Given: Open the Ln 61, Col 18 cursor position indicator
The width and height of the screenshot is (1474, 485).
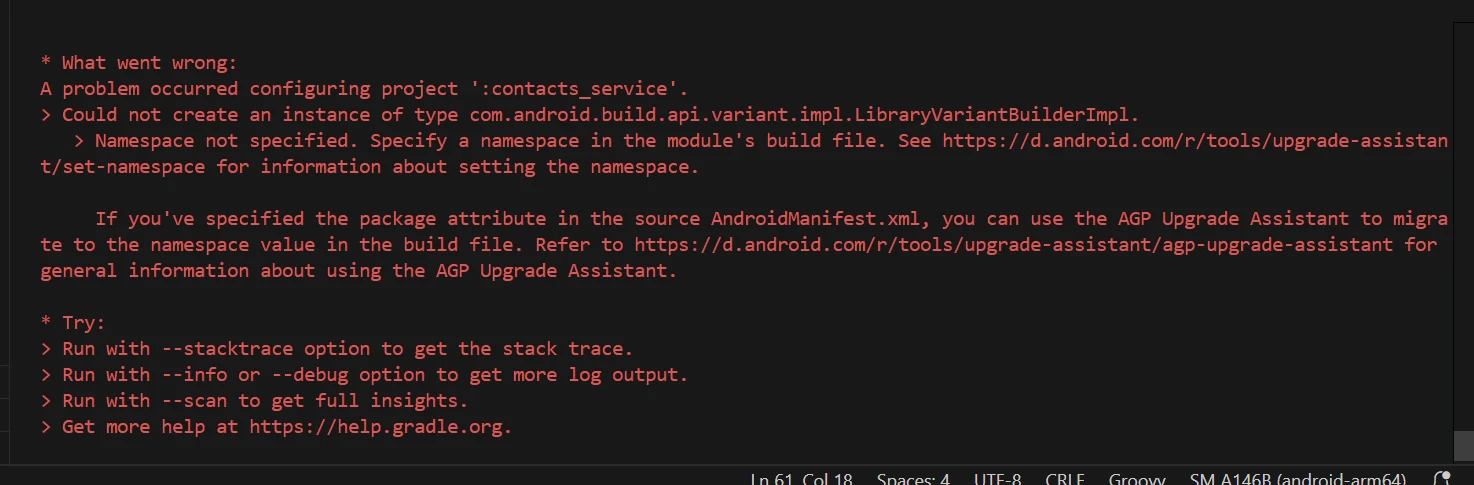Looking at the screenshot, I should [801, 479].
